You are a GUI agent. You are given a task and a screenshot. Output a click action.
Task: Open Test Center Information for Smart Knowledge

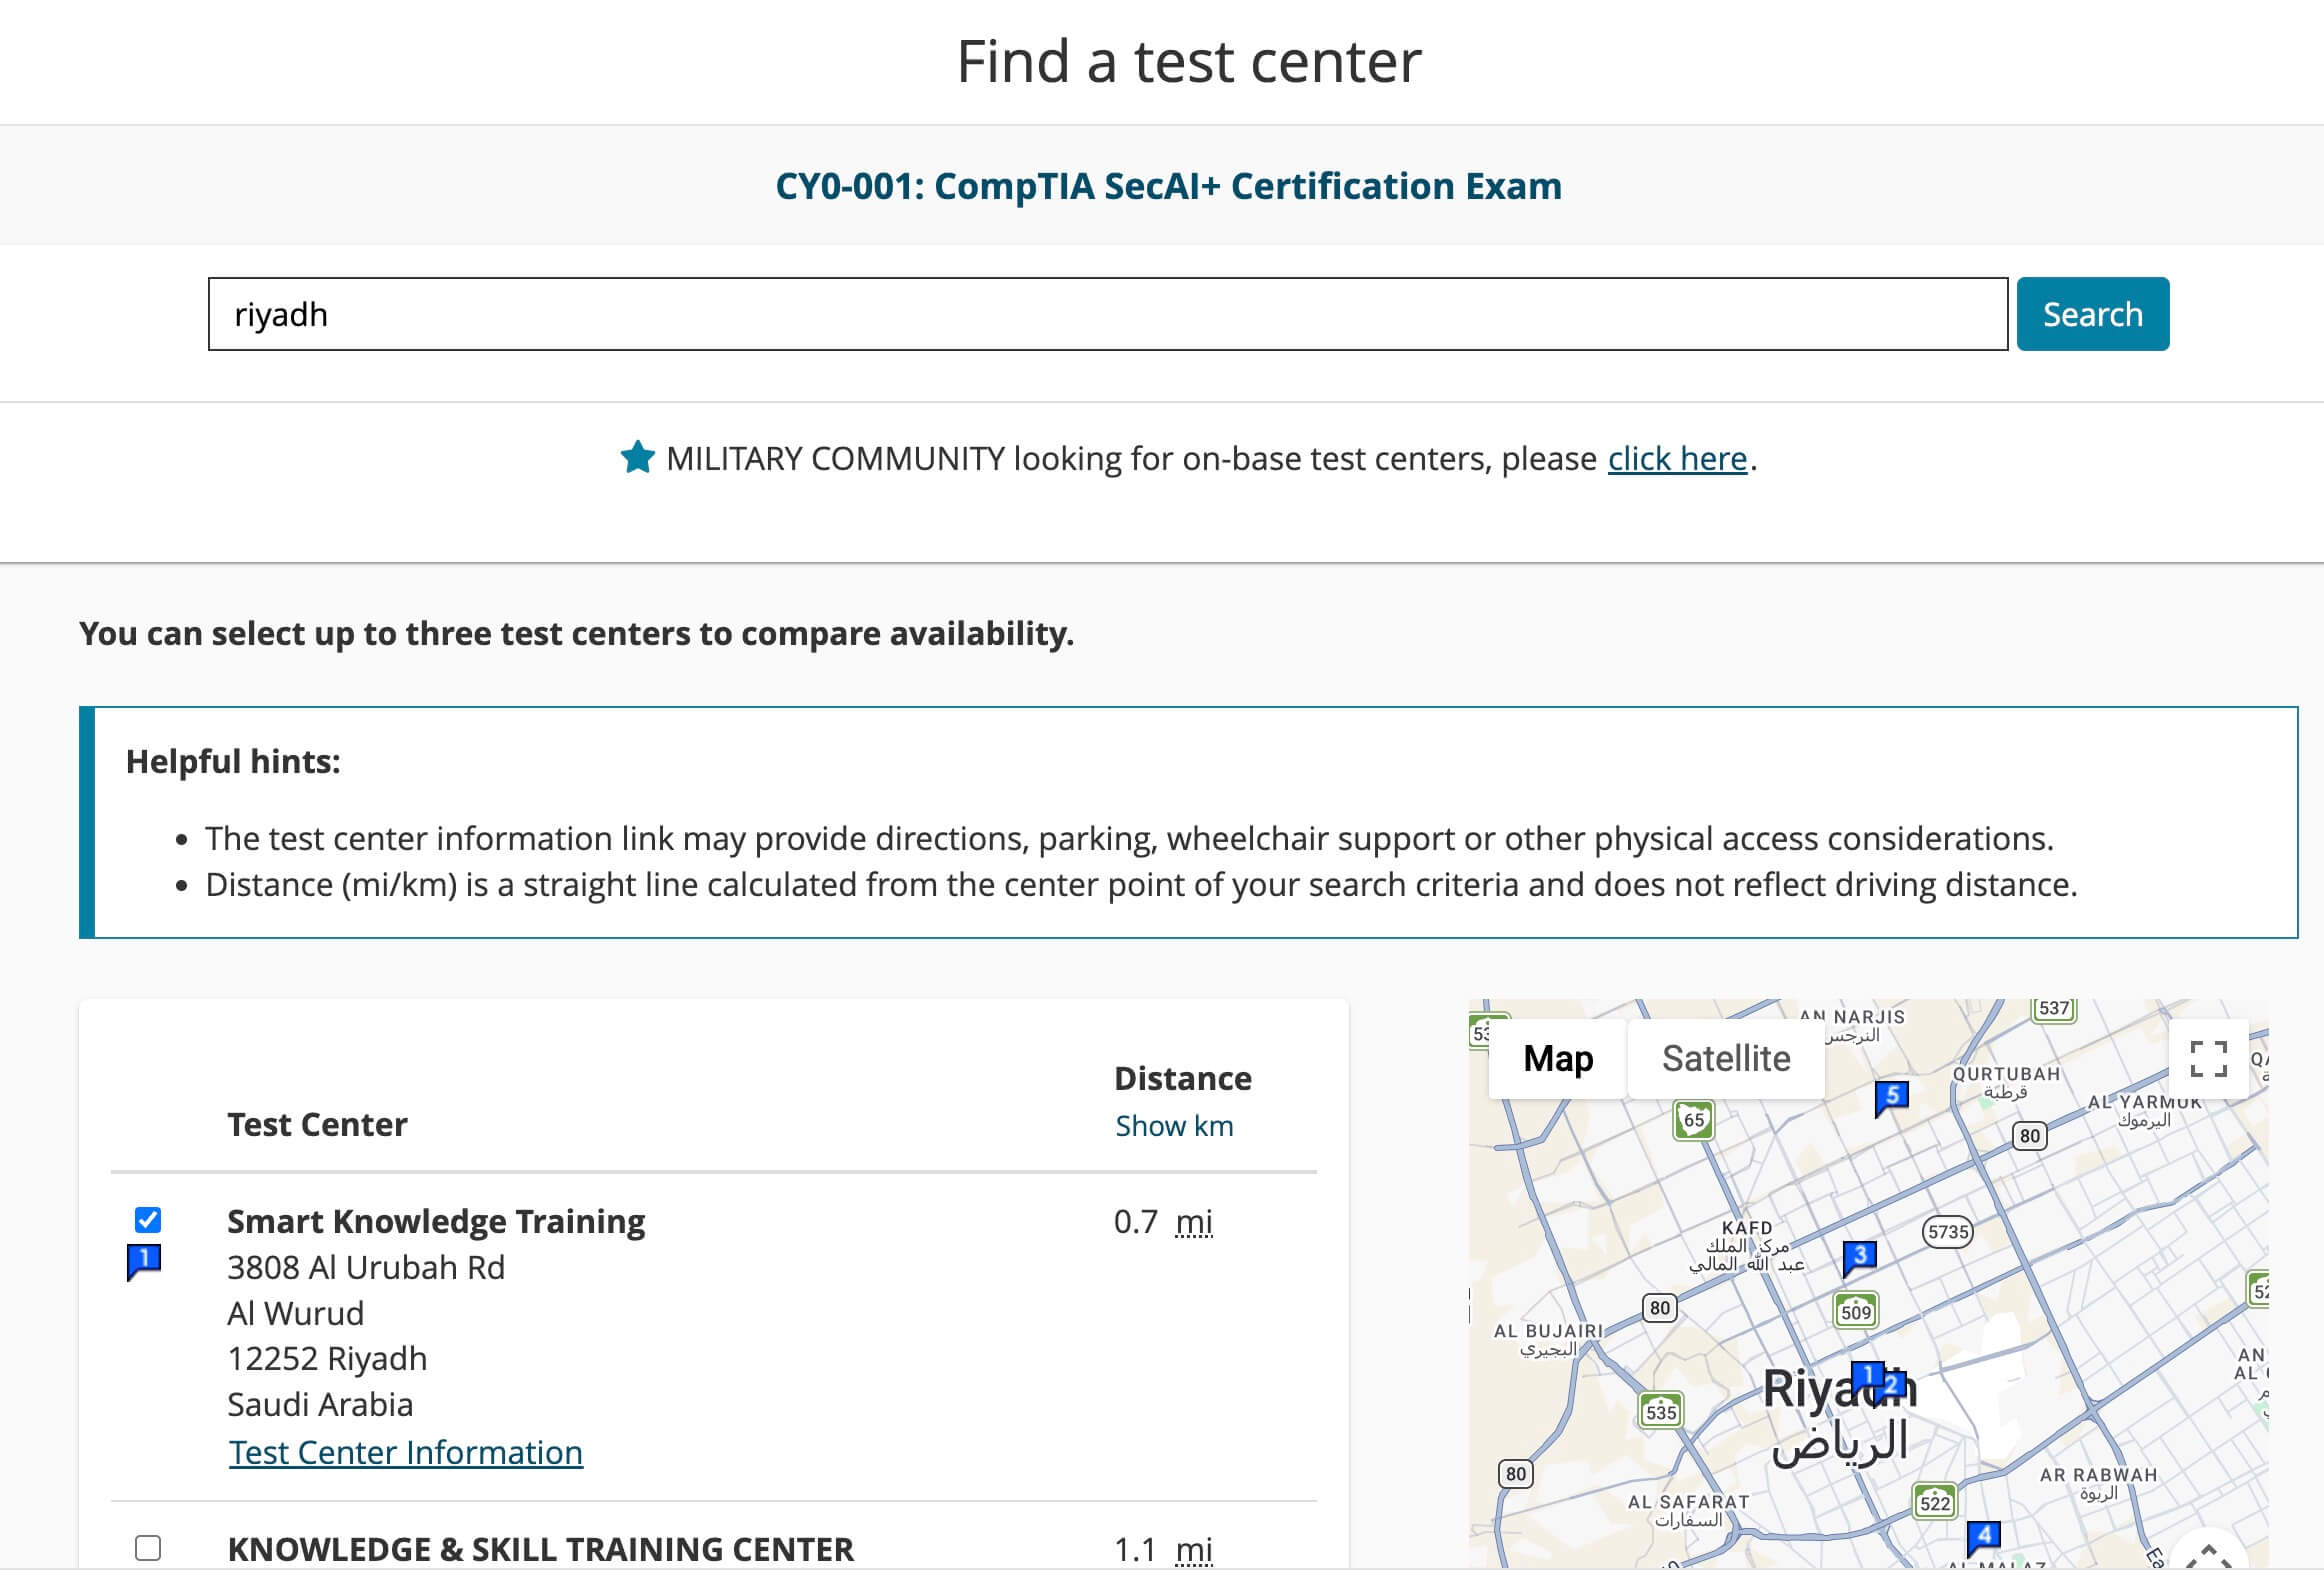[x=405, y=1452]
